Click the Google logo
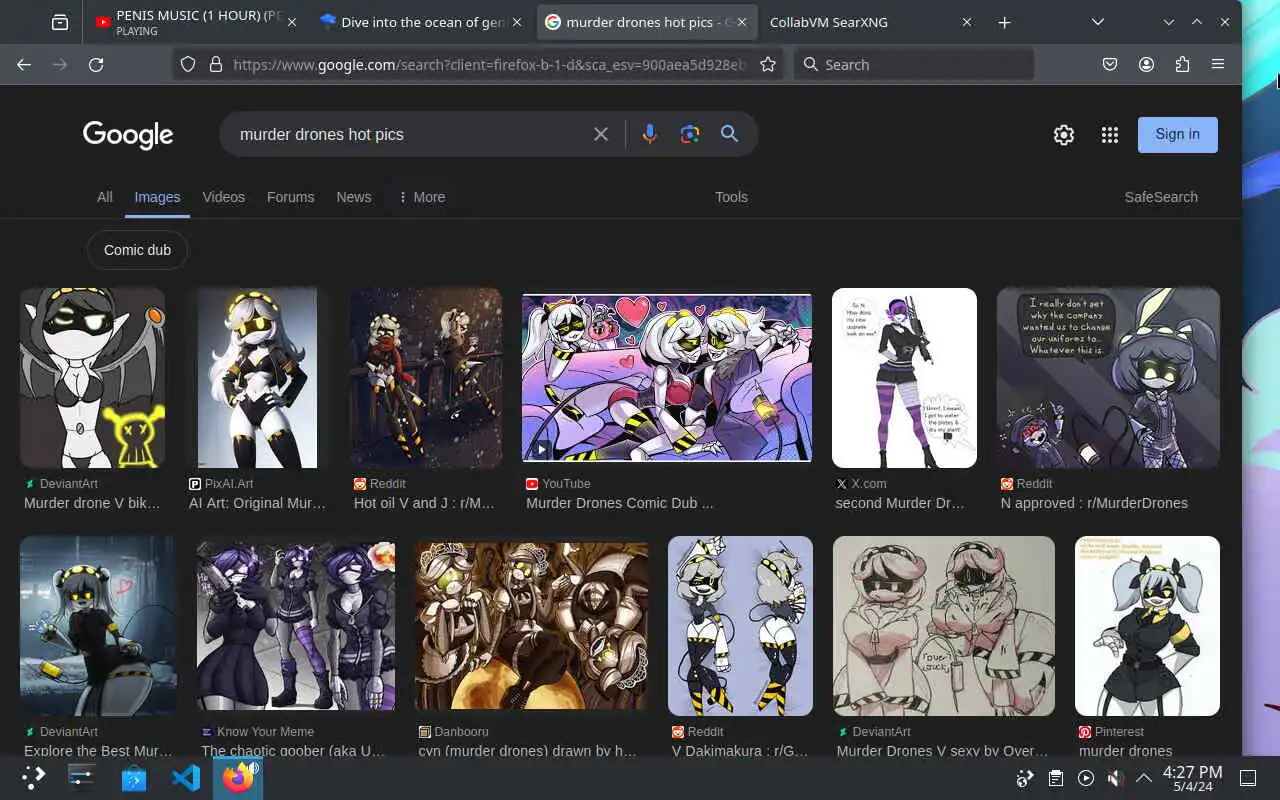Image resolution: width=1280 pixels, height=800 pixels. (x=128, y=135)
